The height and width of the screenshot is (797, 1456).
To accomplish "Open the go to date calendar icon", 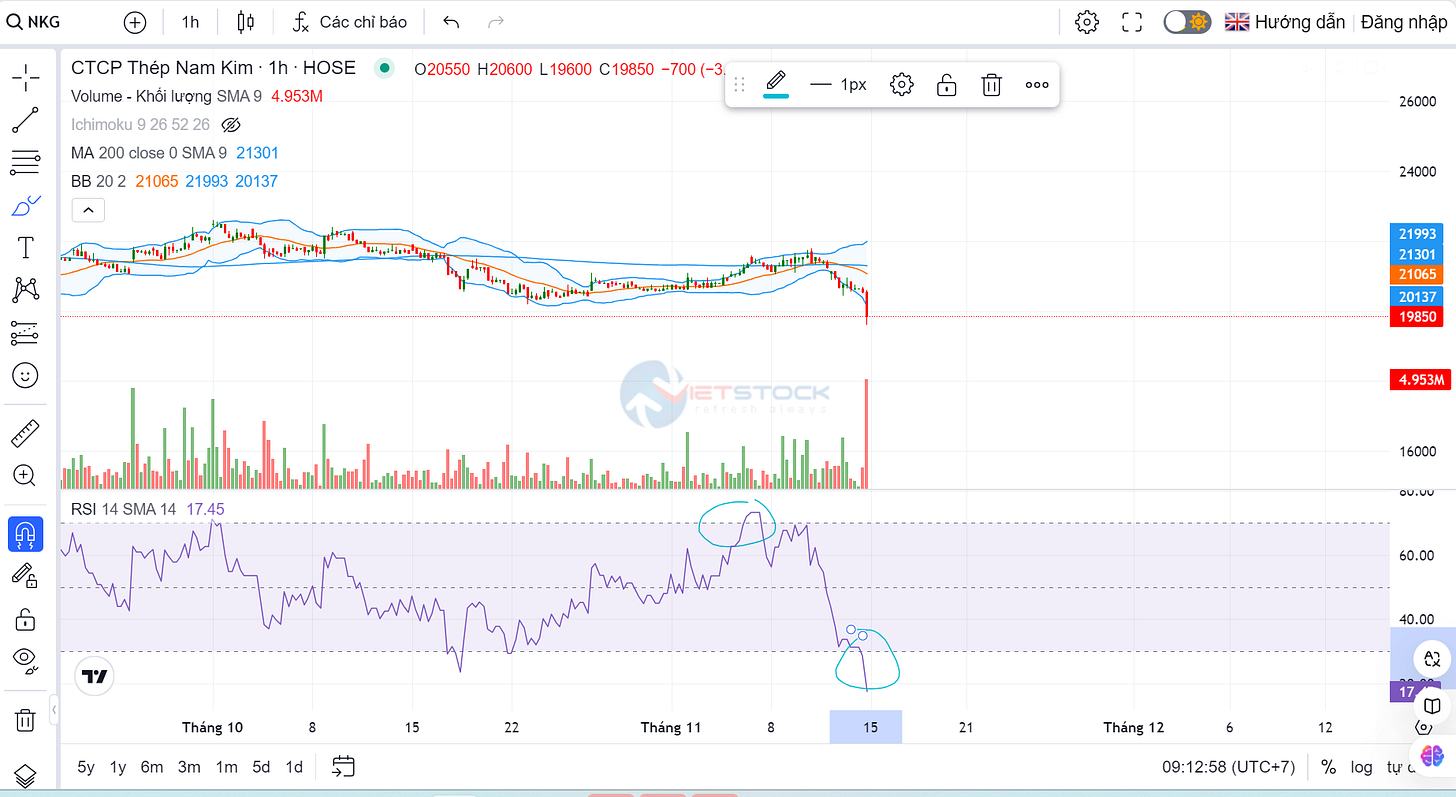I will point(343,767).
